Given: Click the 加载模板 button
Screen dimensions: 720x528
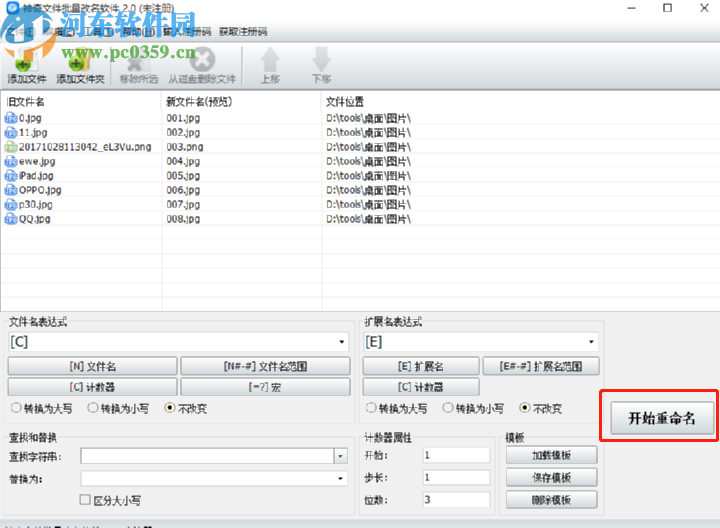Looking at the screenshot, I should (x=551, y=455).
